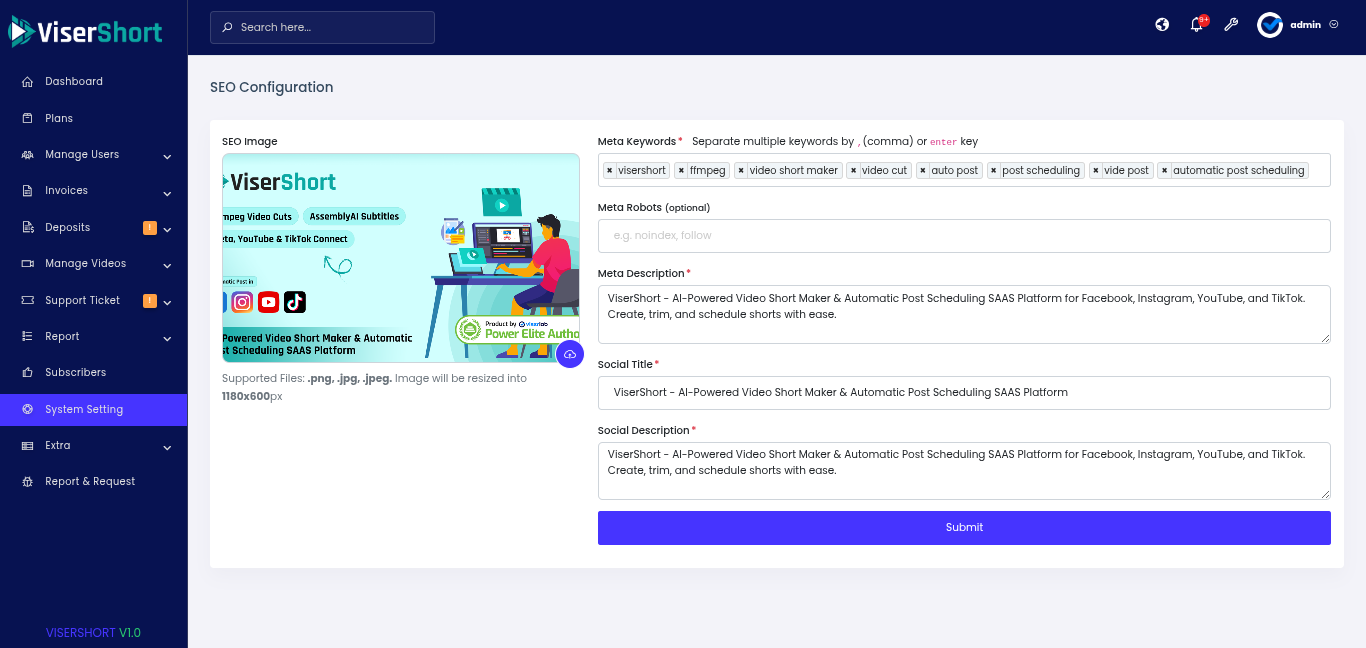Click the admin profile avatar
Screen dimensions: 1366x648
pyautogui.click(x=1270, y=25)
